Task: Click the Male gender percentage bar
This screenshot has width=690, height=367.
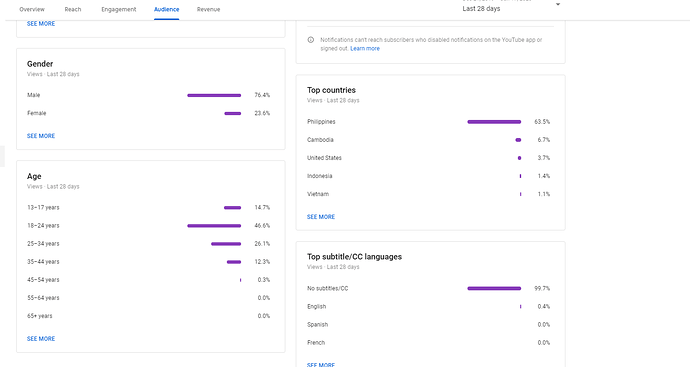Action: (214, 95)
